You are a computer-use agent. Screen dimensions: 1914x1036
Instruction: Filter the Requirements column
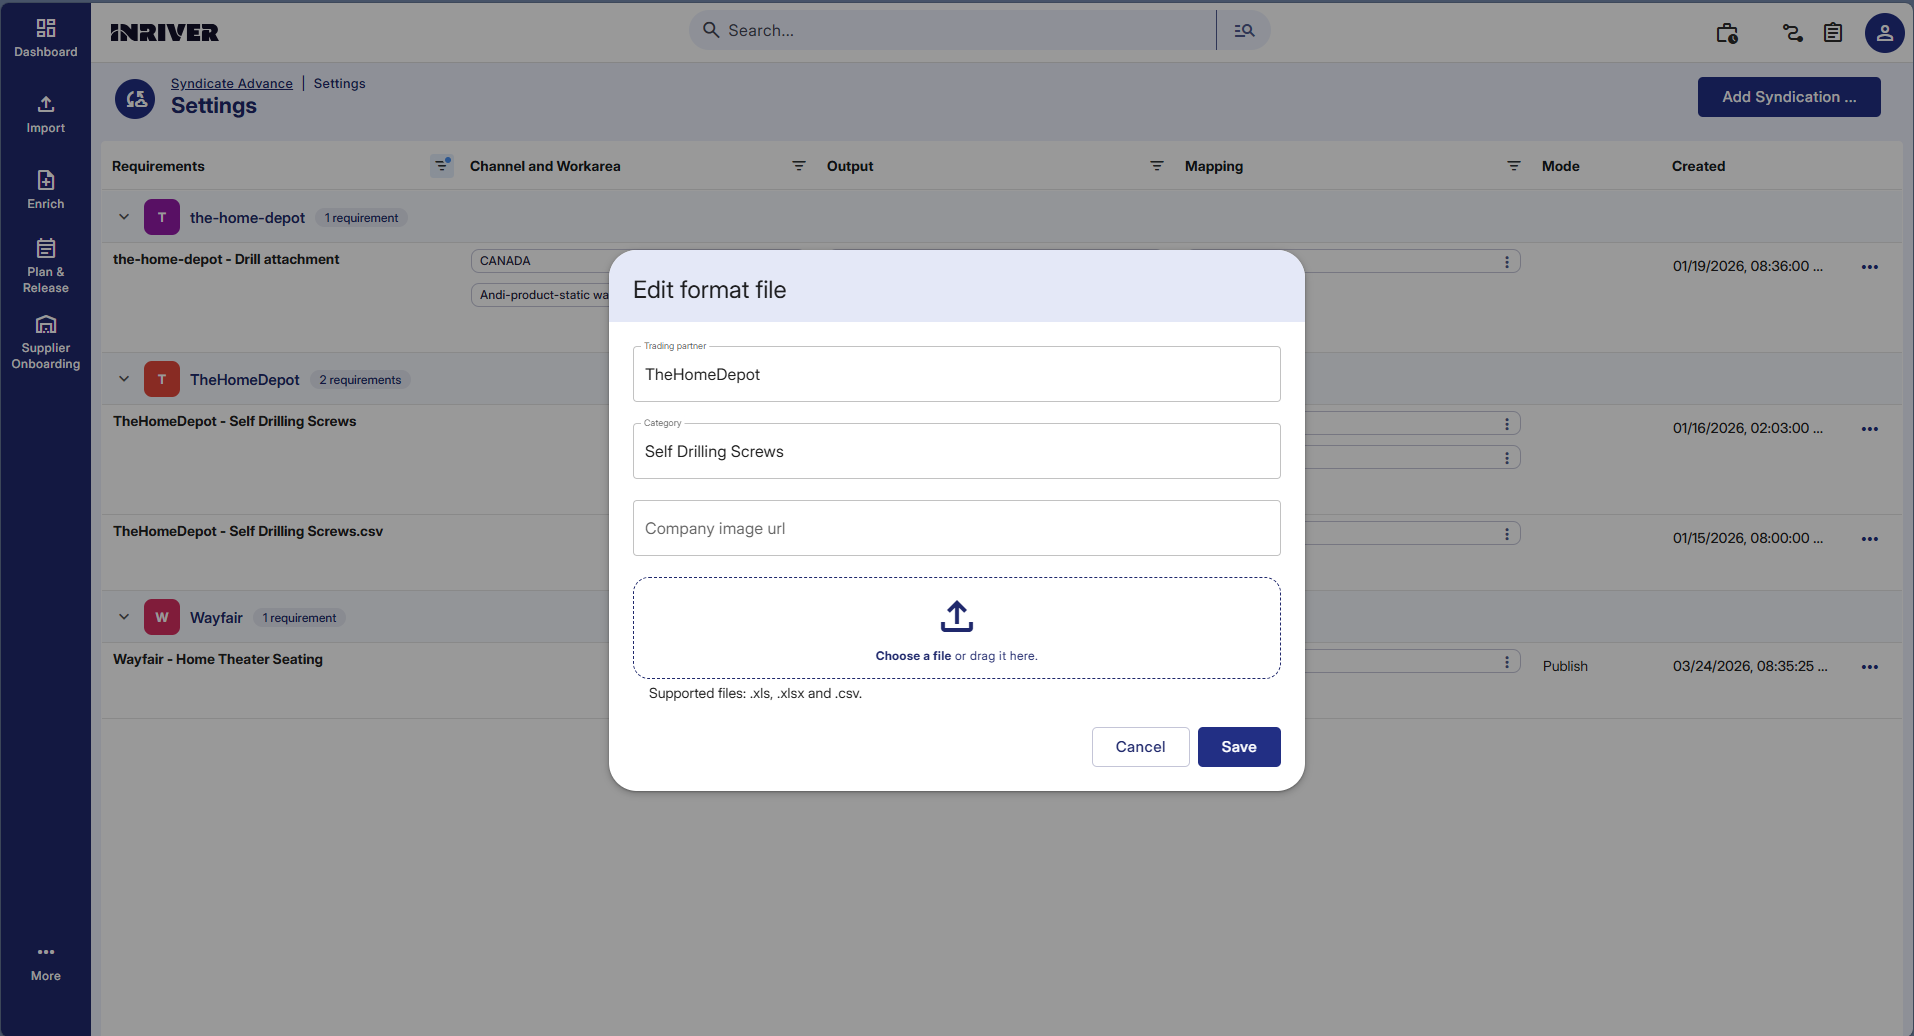click(441, 166)
